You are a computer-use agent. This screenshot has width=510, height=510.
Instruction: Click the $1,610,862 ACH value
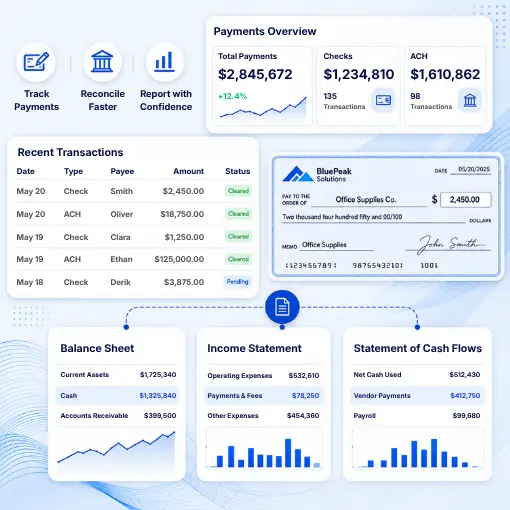click(445, 74)
